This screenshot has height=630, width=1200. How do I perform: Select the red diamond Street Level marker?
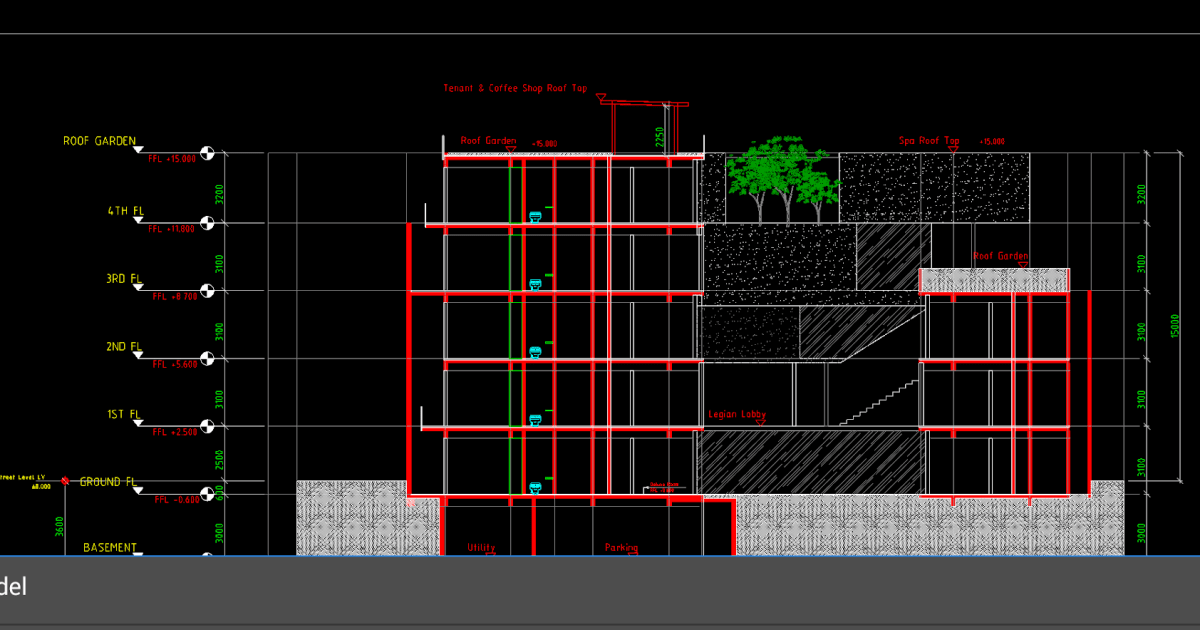[x=64, y=481]
